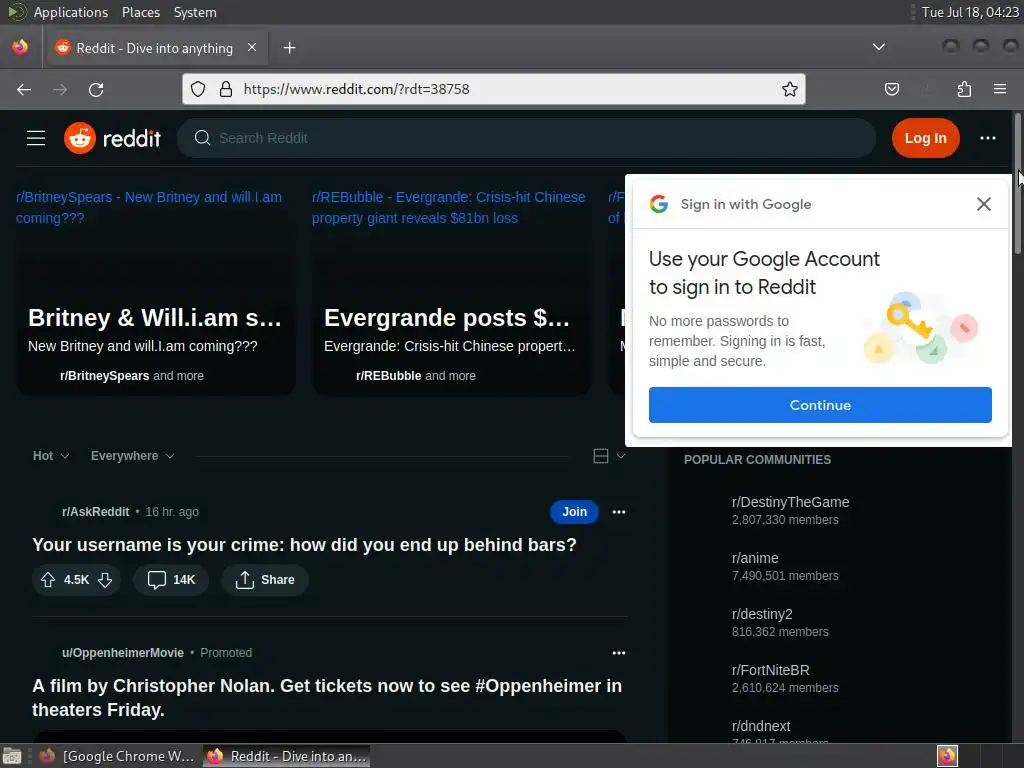This screenshot has height=768, width=1024.
Task: Open the three-dot menu beside Log In
Action: (x=987, y=138)
